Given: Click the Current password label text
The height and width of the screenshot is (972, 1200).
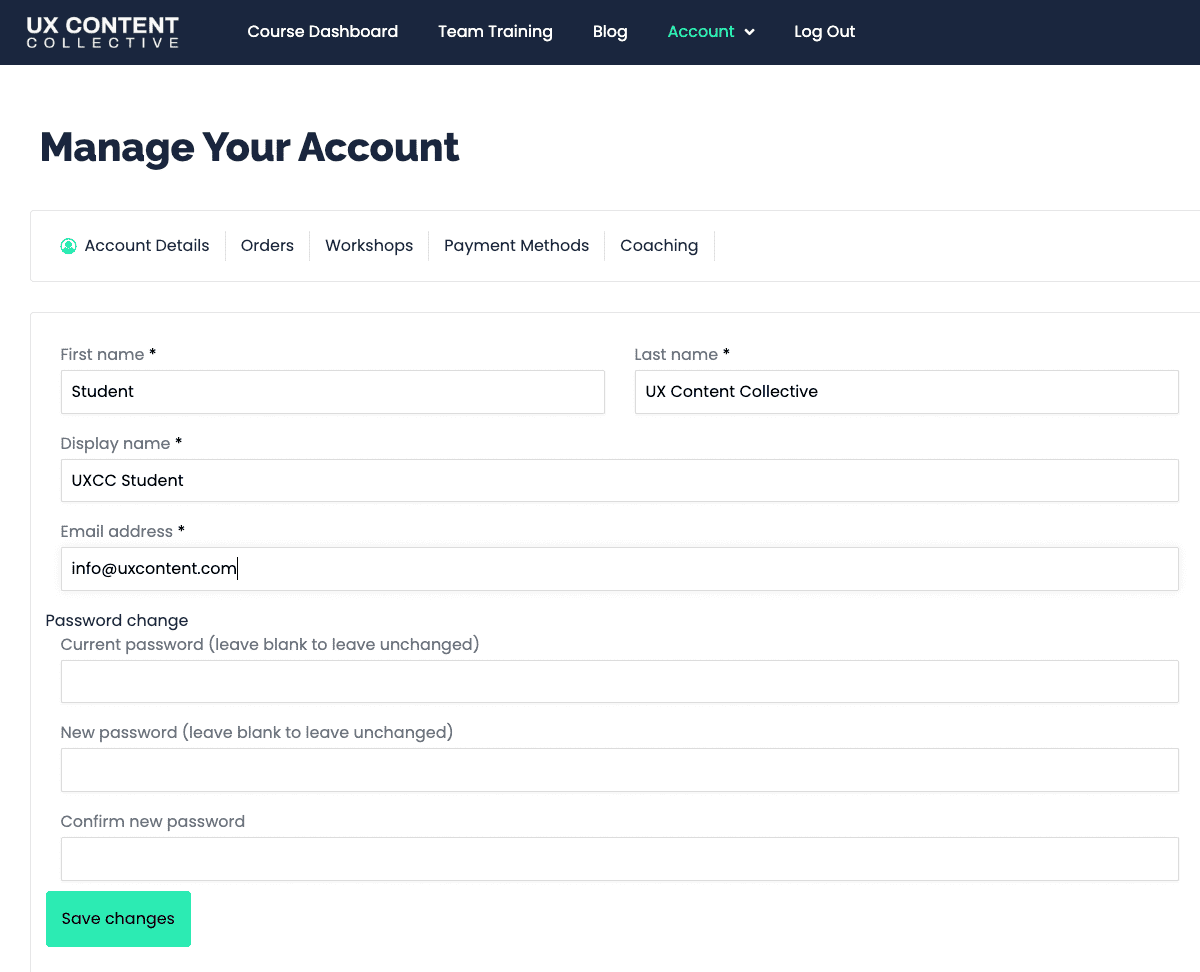Looking at the screenshot, I should click(270, 645).
